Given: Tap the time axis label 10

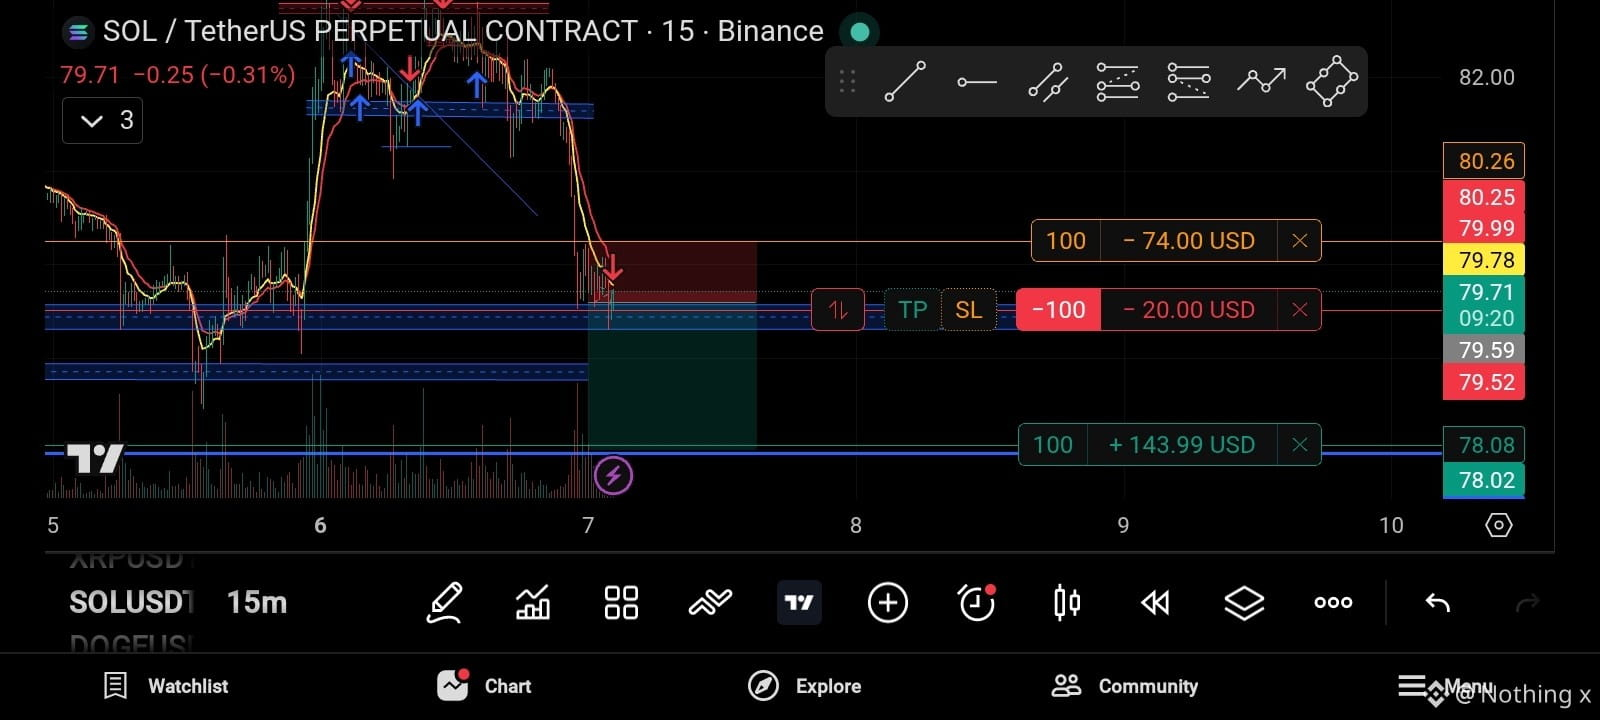Looking at the screenshot, I should (x=1391, y=525).
